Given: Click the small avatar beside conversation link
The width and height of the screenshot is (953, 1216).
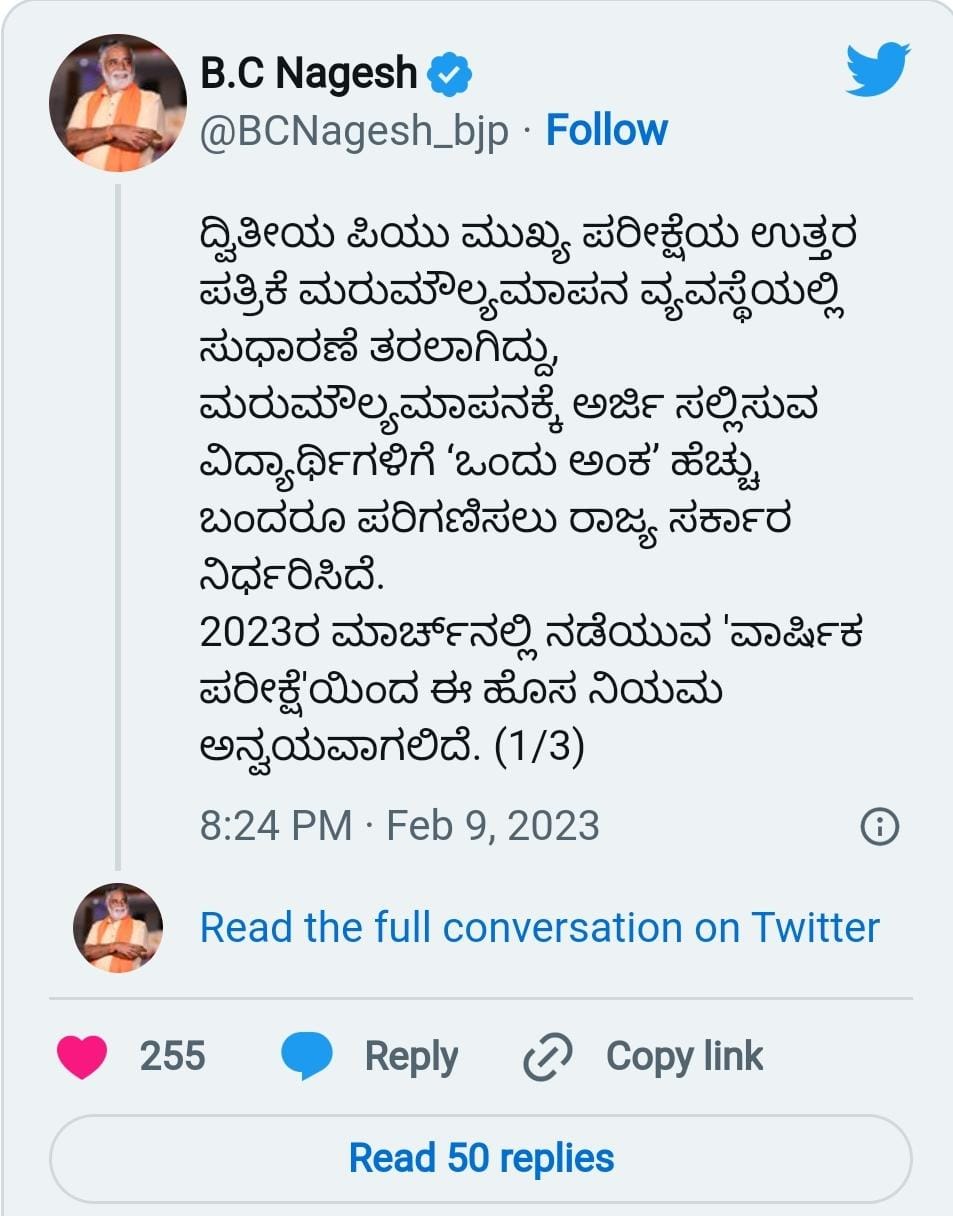Looking at the screenshot, I should [x=117, y=928].
